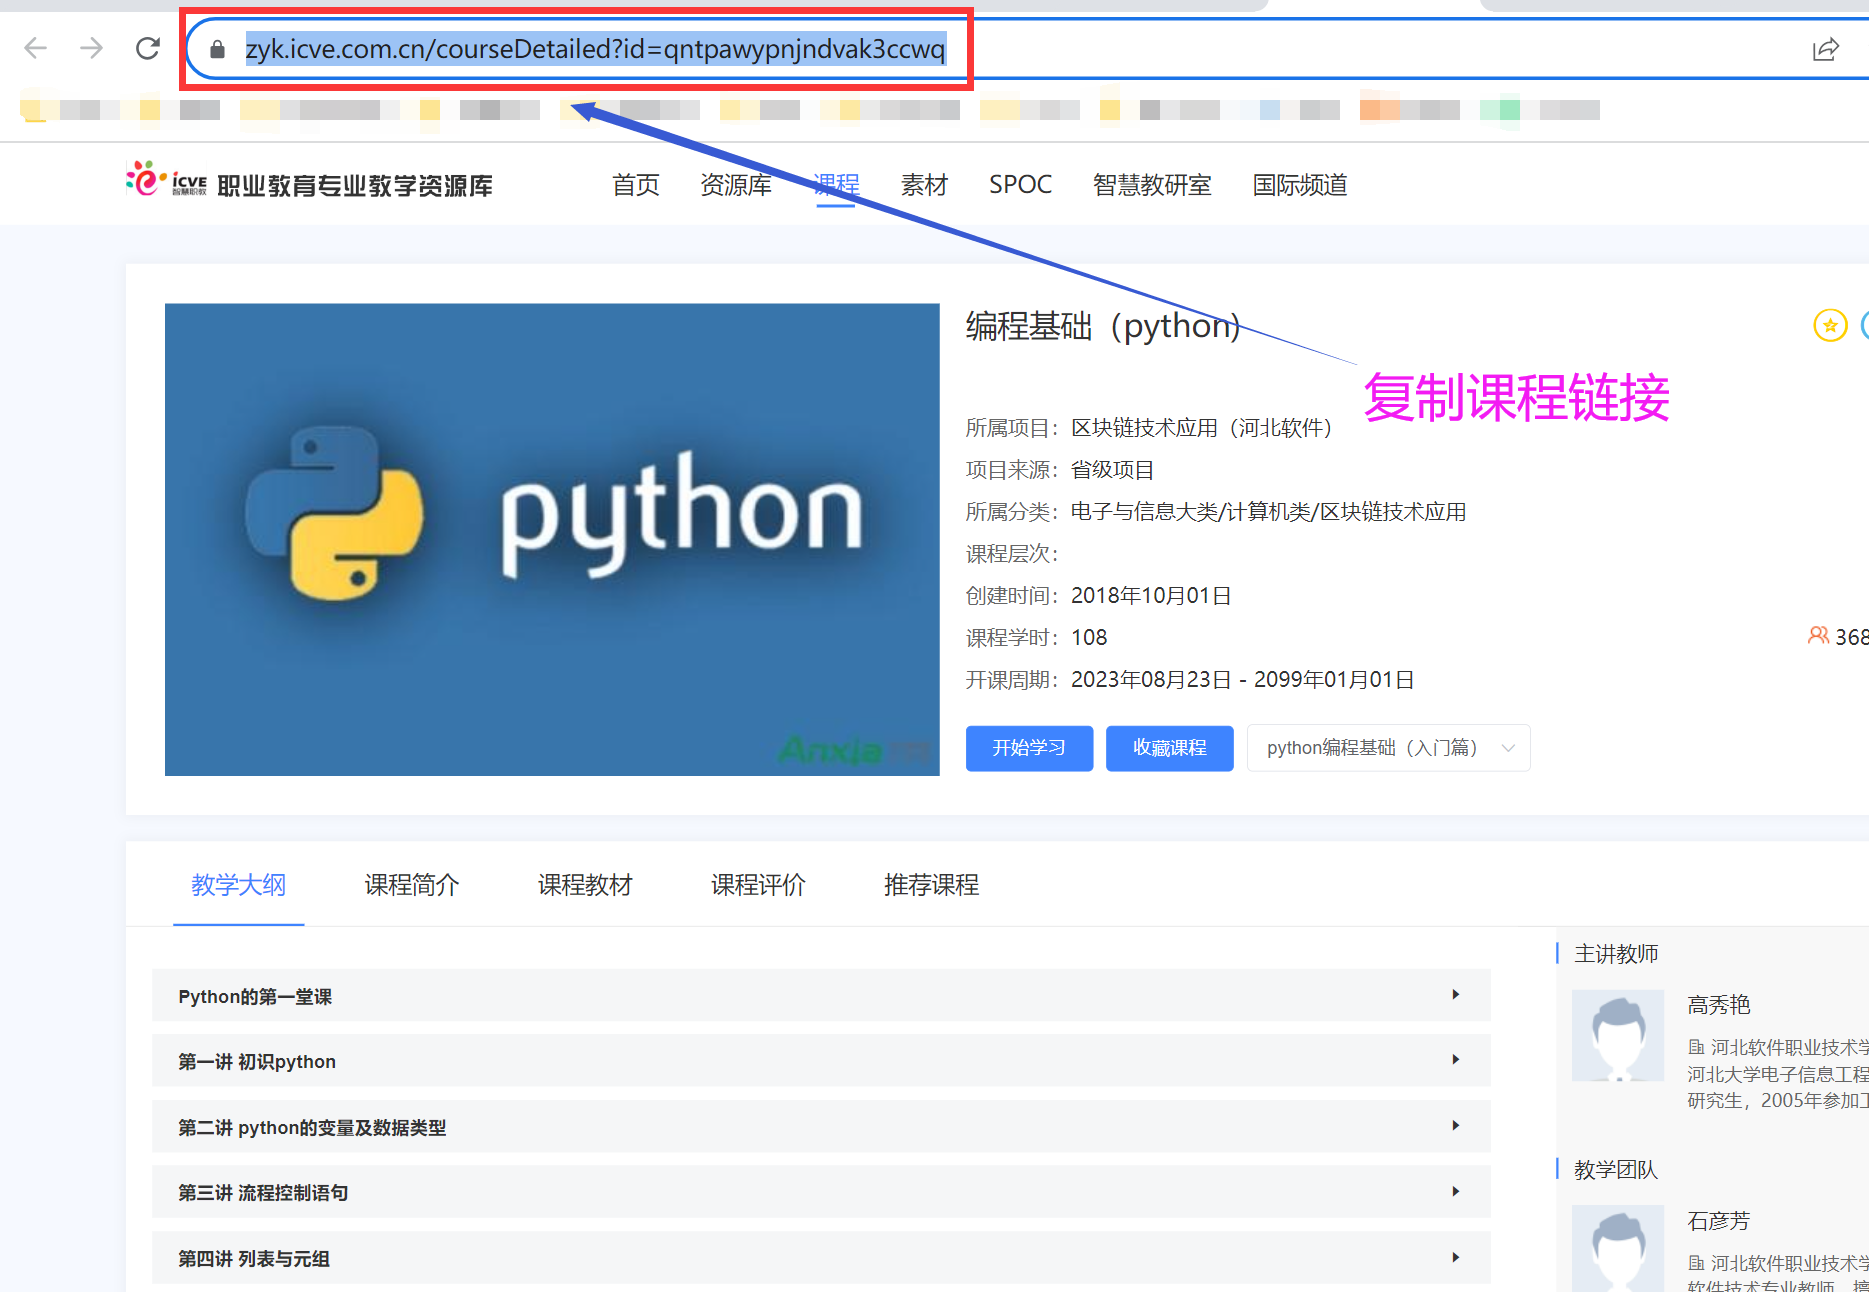1869x1292 pixels.
Task: Go forward using the browser forward arrow
Action: (91, 48)
